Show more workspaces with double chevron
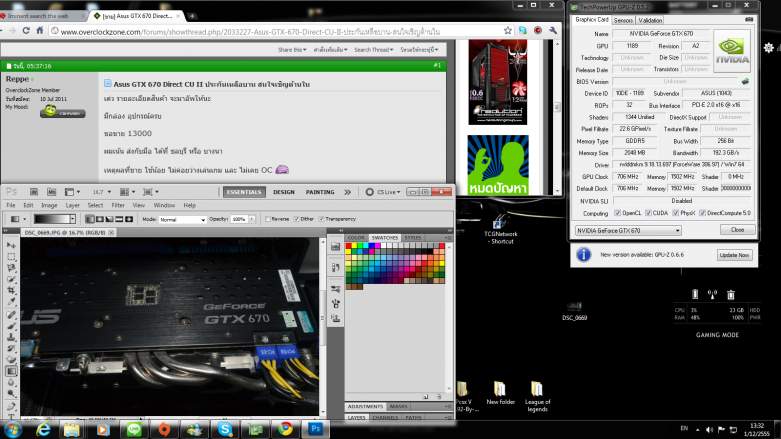 click(x=348, y=192)
